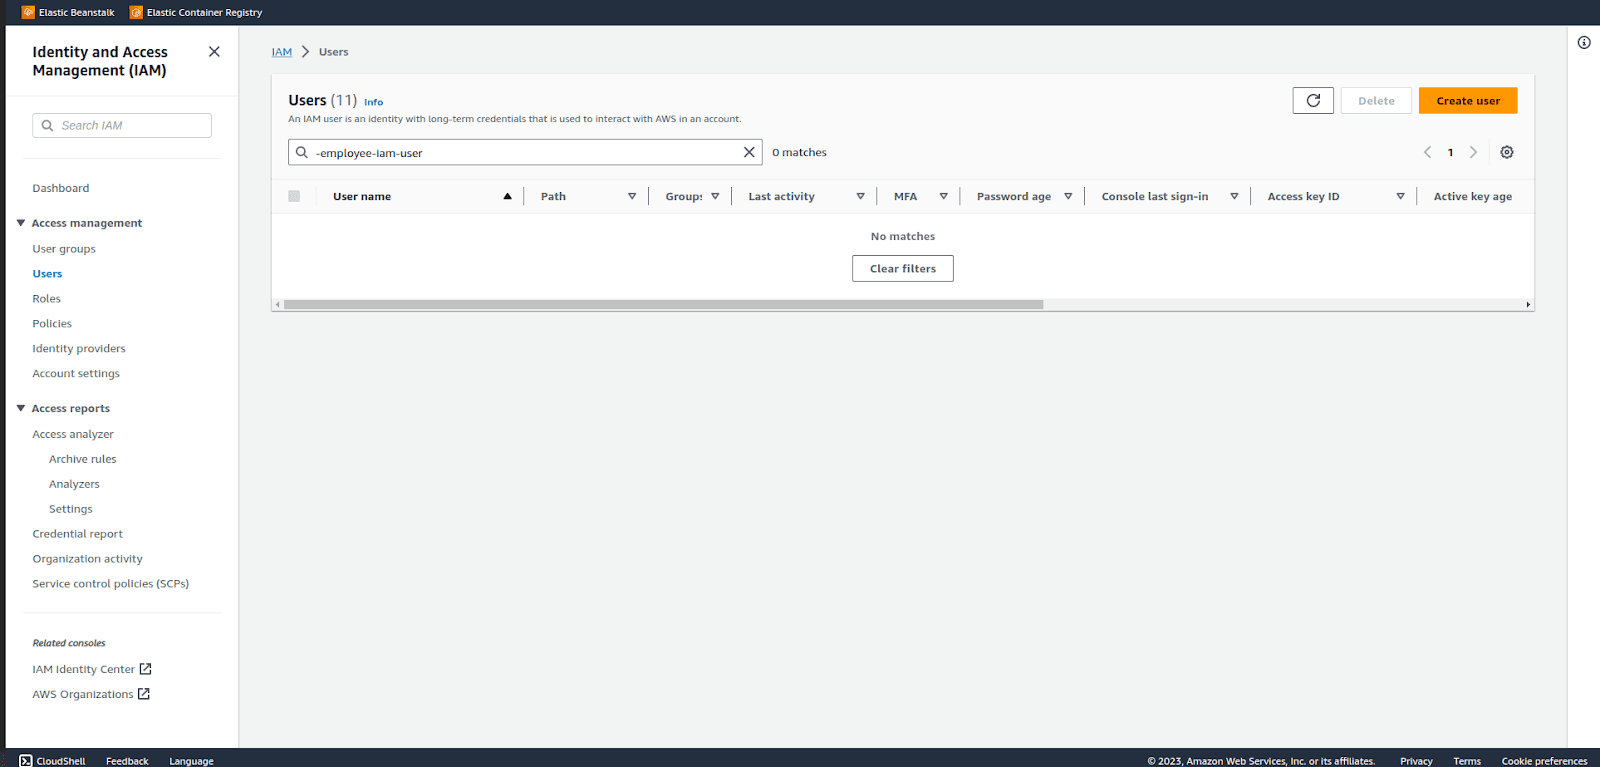1600x767 pixels.
Task: Collapse the Access reports section
Action: tap(21, 408)
